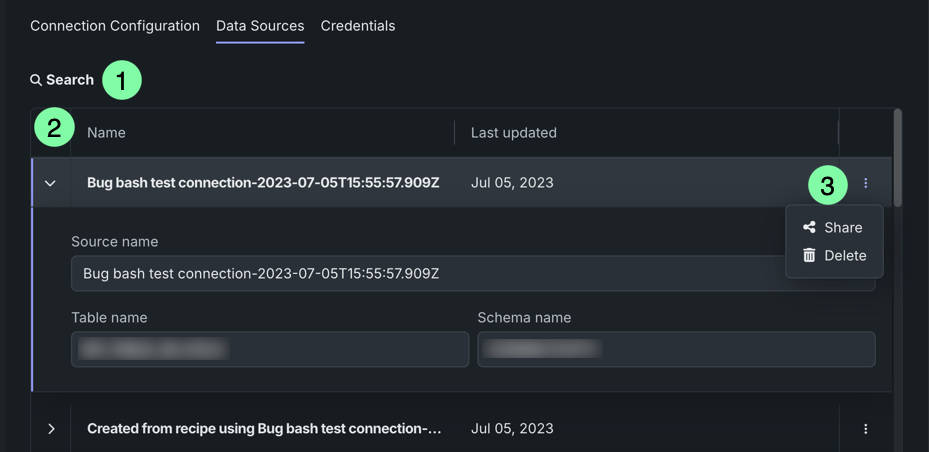This screenshot has width=929, height=452.
Task: Select Created from recipe data source name
Action: tap(264, 428)
